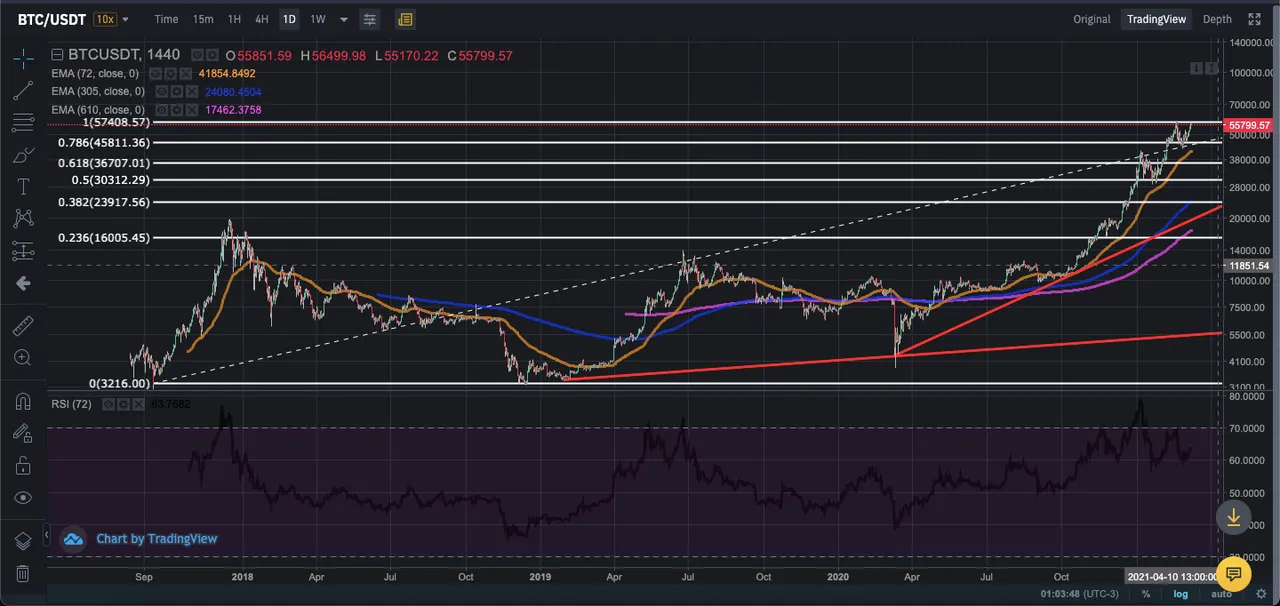Hide the RSI (72) indicator
The image size is (1280, 606).
coord(110,404)
